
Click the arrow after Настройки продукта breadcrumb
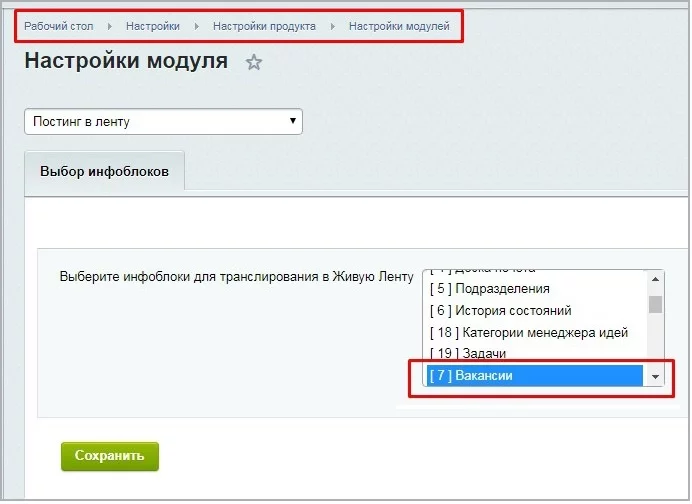(x=333, y=25)
